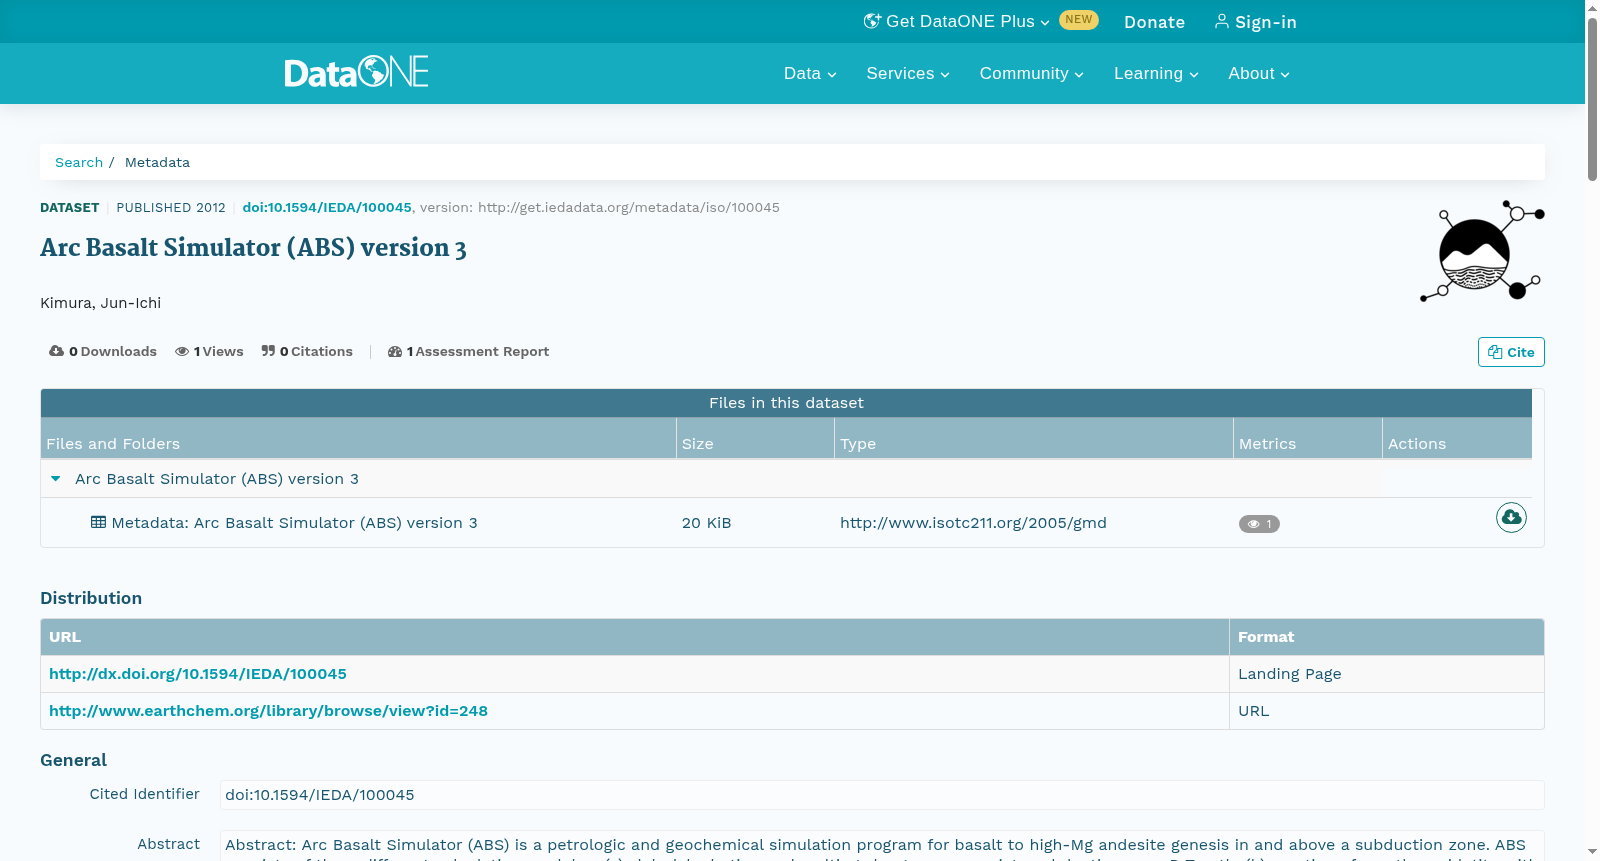Open the dx.doi.org landing page URL
This screenshot has height=861, width=1600.
coord(198,674)
